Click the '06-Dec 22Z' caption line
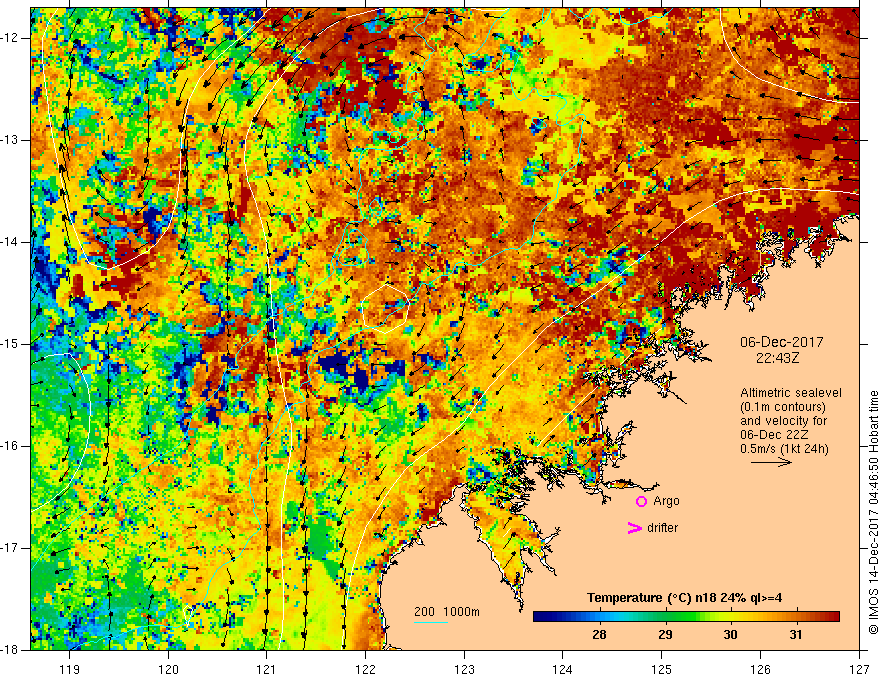 coord(774,435)
